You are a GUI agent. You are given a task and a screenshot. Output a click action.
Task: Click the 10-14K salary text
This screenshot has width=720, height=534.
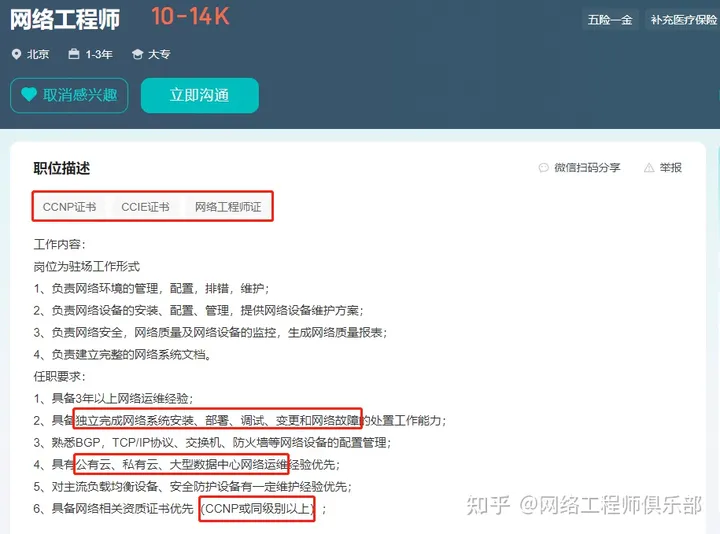click(190, 17)
